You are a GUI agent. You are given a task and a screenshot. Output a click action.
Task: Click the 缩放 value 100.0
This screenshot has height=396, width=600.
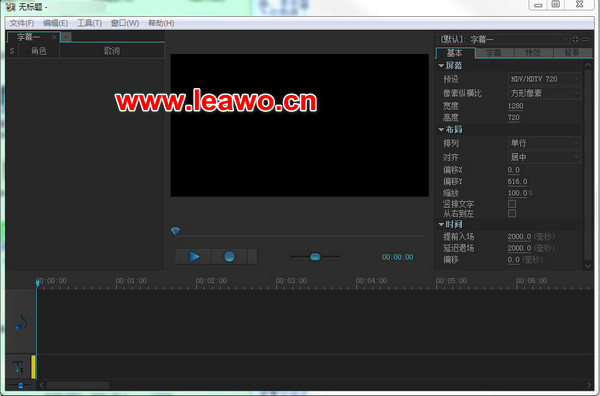(x=517, y=193)
